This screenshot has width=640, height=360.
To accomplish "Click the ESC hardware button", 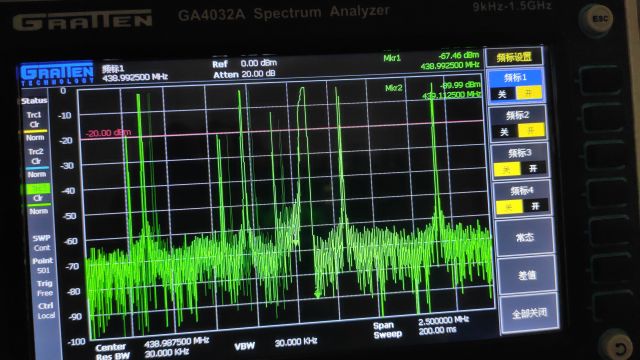I will point(597,19).
